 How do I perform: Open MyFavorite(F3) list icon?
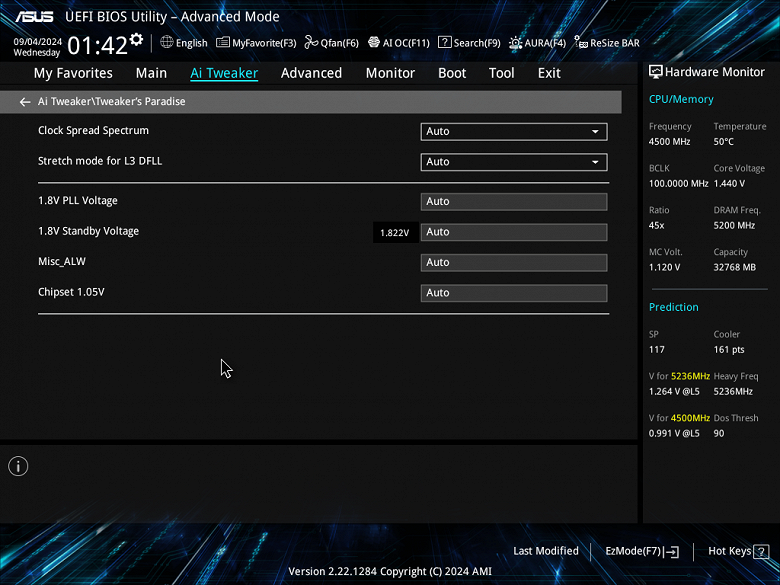pyautogui.click(x=223, y=42)
